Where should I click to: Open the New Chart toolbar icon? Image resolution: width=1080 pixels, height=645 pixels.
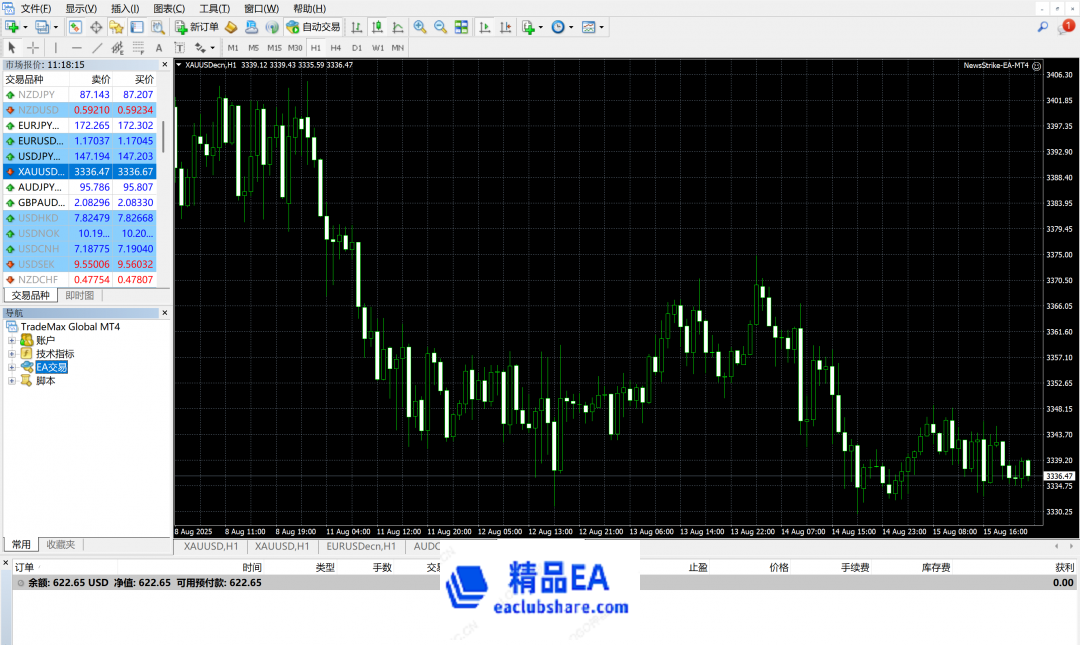12,27
